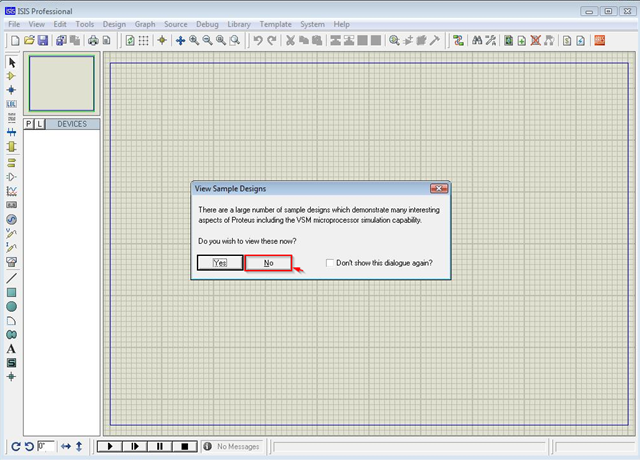The height and width of the screenshot is (460, 640).
Task: Select the Generator mode sine icon
Action: 11,220
